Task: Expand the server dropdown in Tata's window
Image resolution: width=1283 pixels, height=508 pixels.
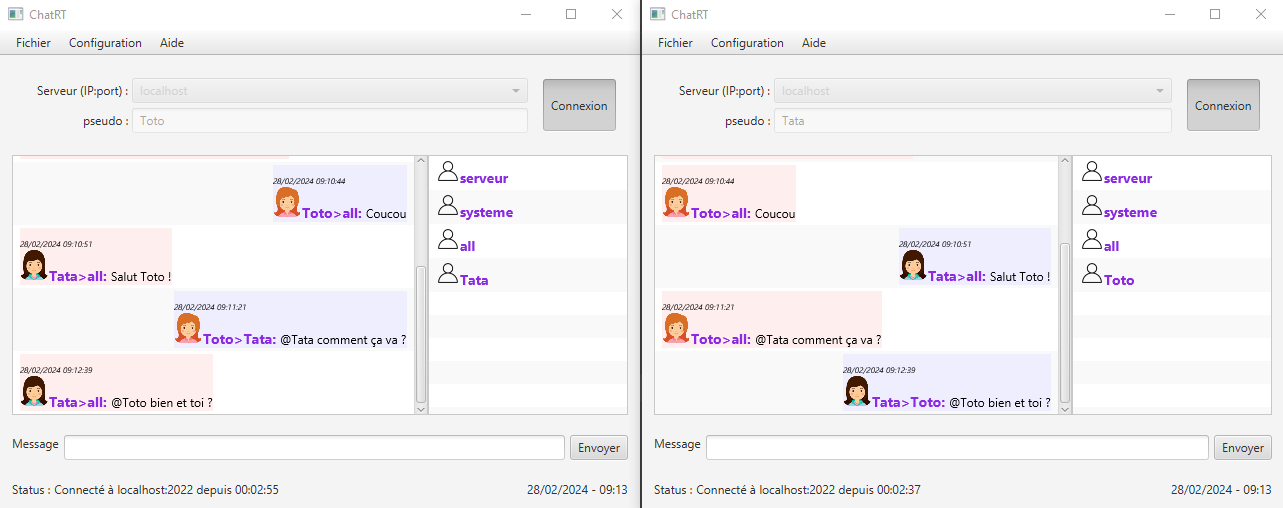Action: tap(1160, 91)
